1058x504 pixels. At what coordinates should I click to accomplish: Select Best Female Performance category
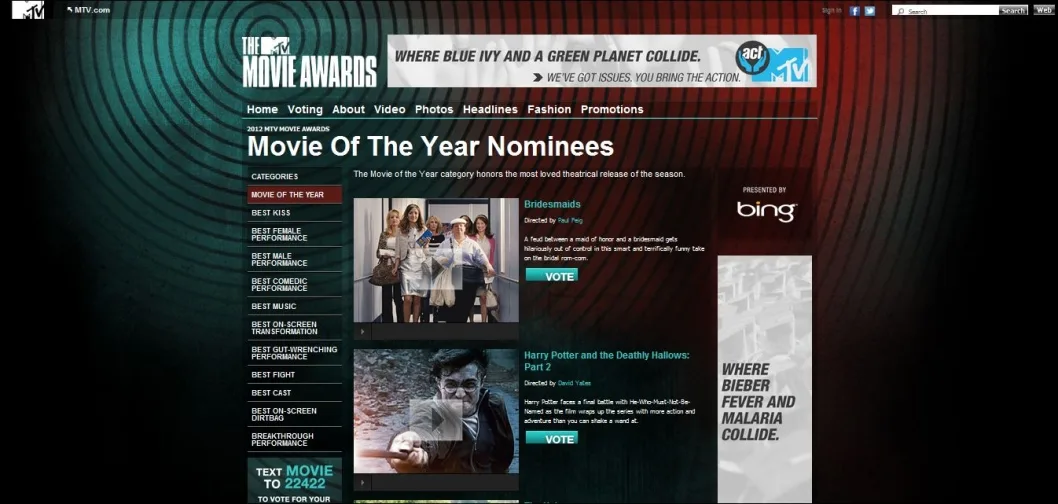click(294, 234)
